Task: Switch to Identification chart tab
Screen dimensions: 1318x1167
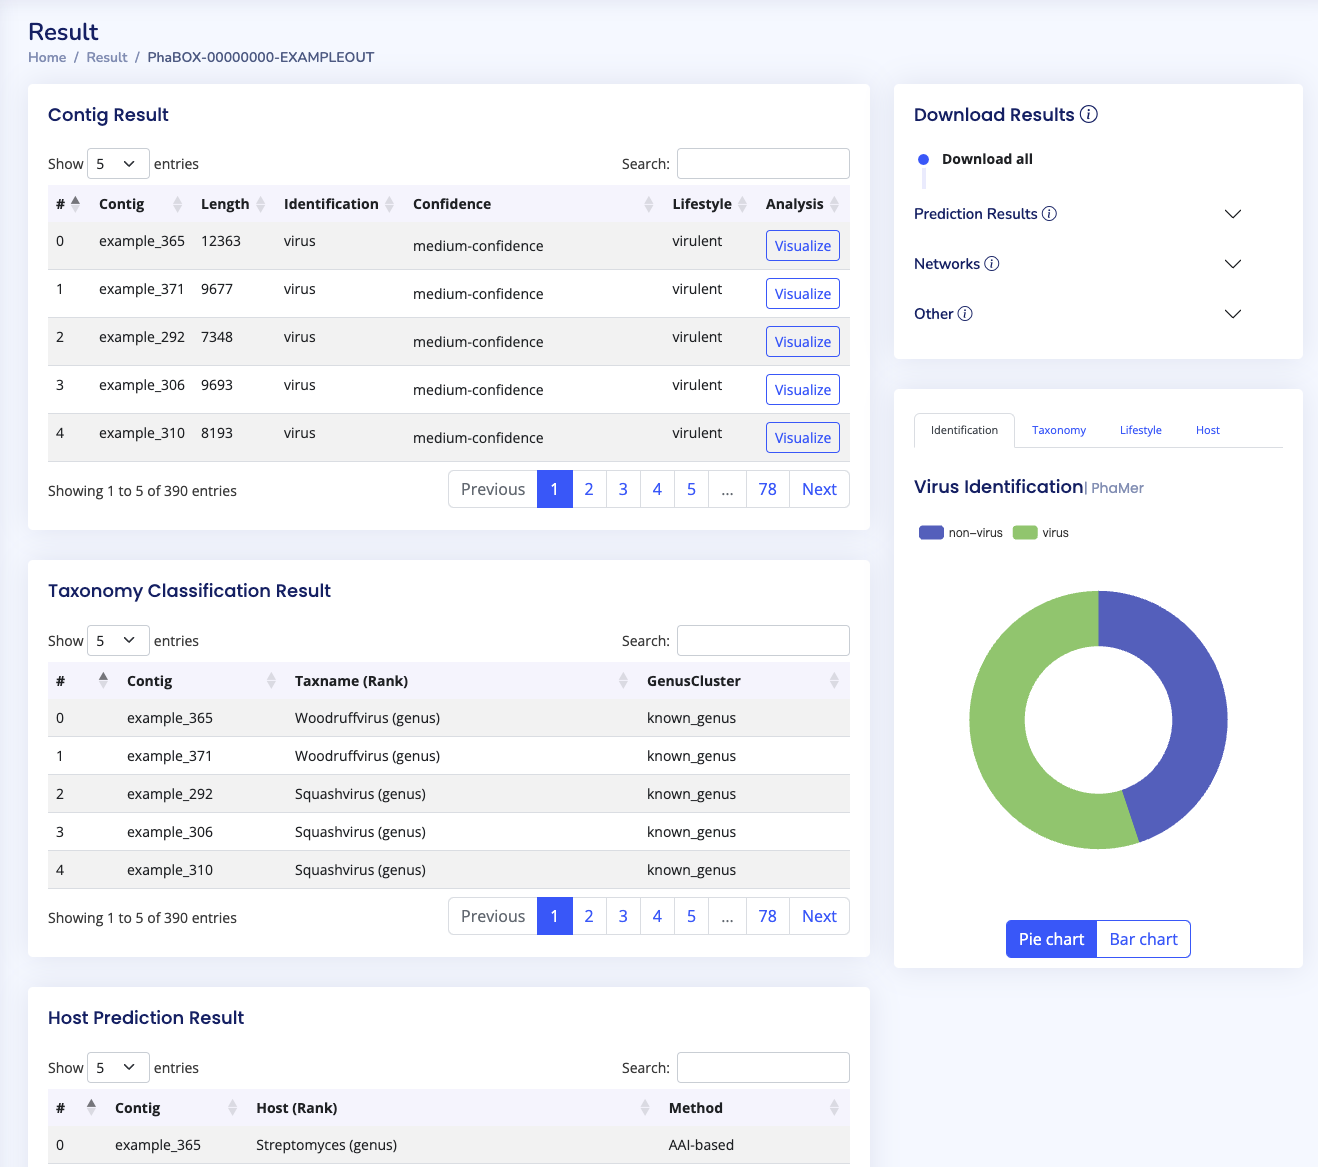Action: [x=964, y=430]
